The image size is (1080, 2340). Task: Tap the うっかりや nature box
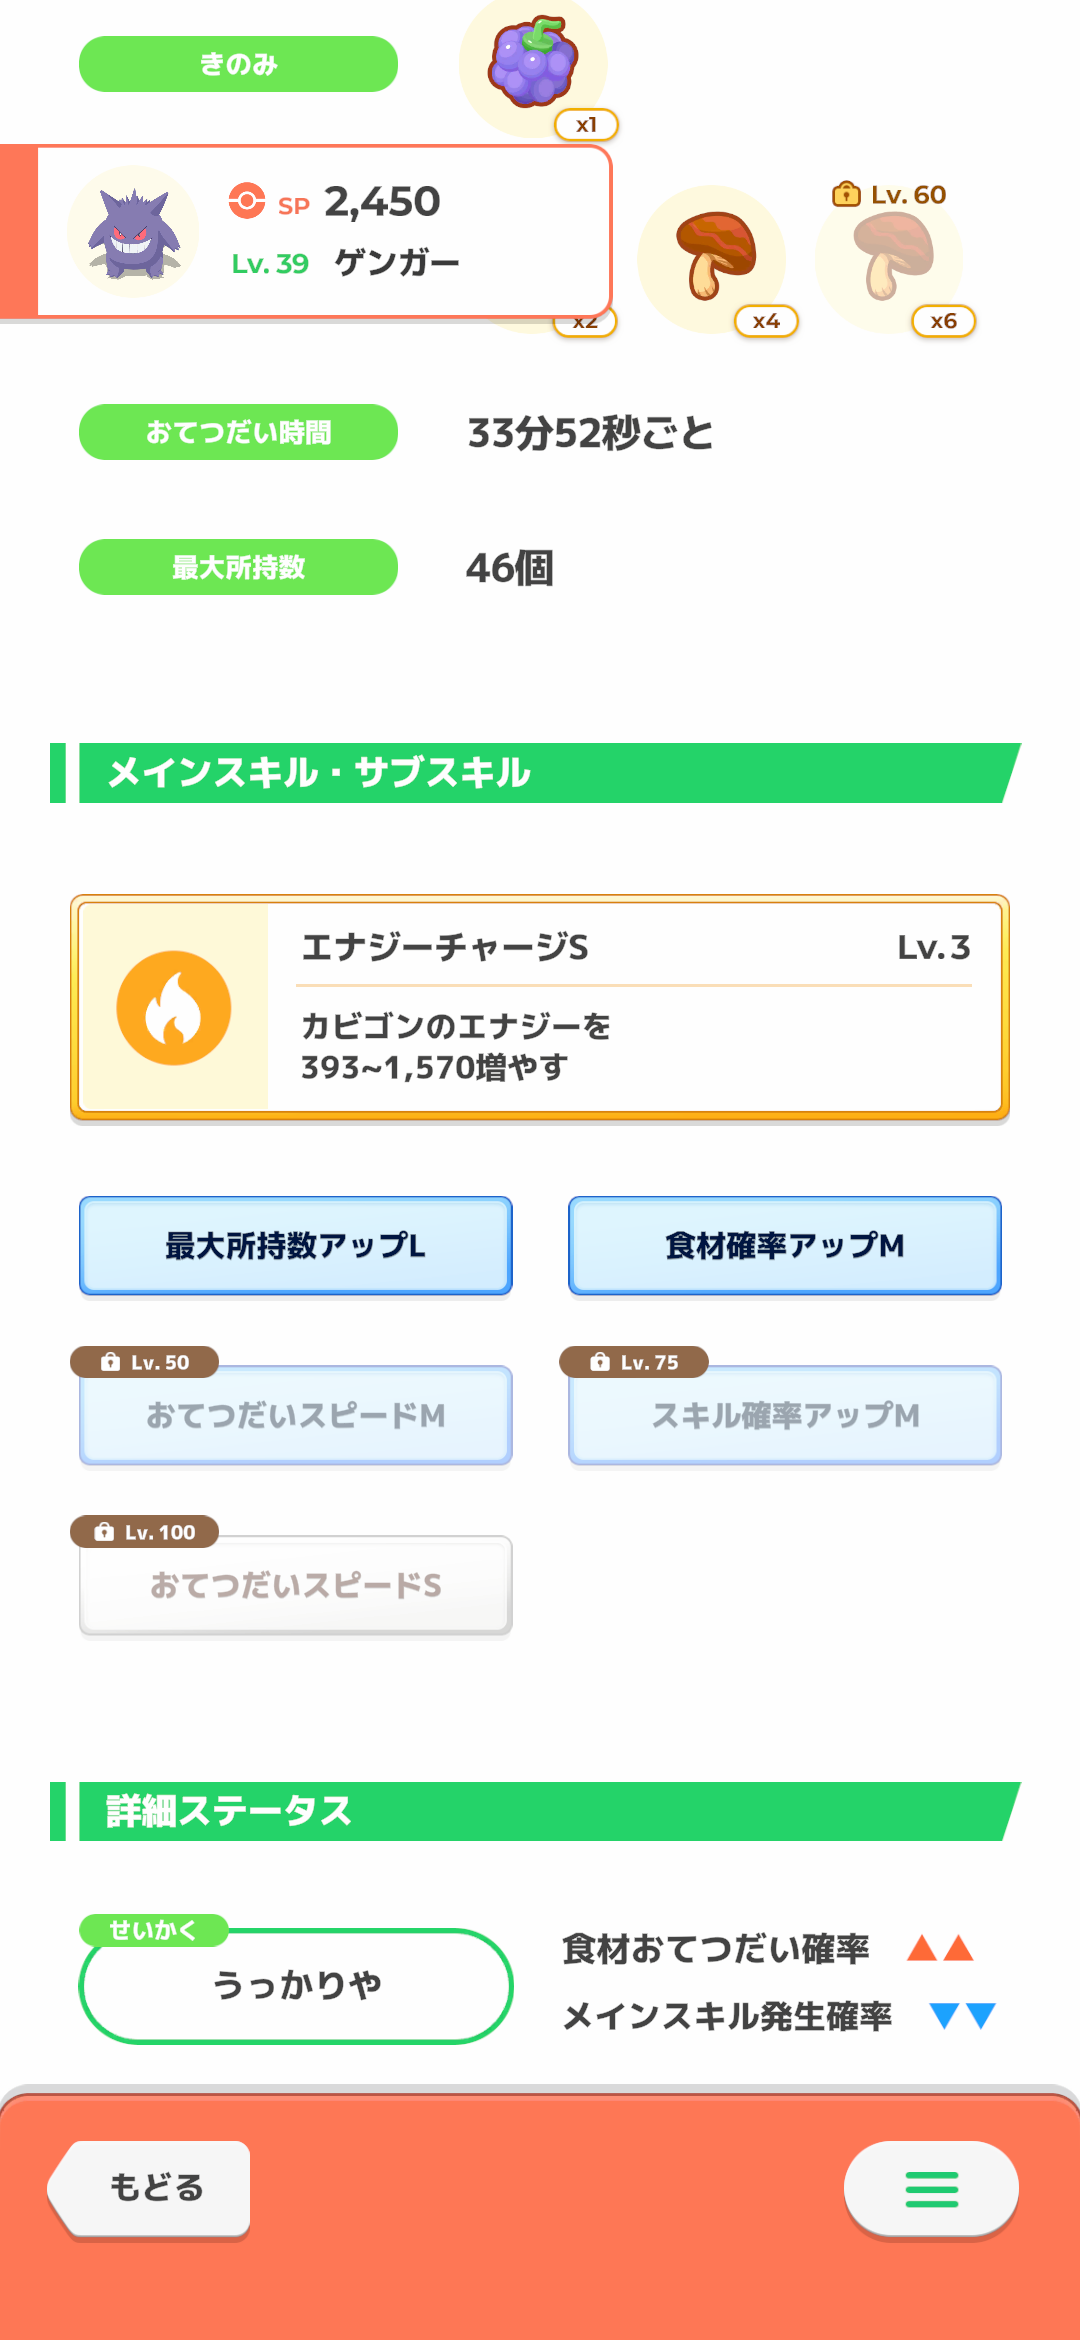pos(296,1986)
